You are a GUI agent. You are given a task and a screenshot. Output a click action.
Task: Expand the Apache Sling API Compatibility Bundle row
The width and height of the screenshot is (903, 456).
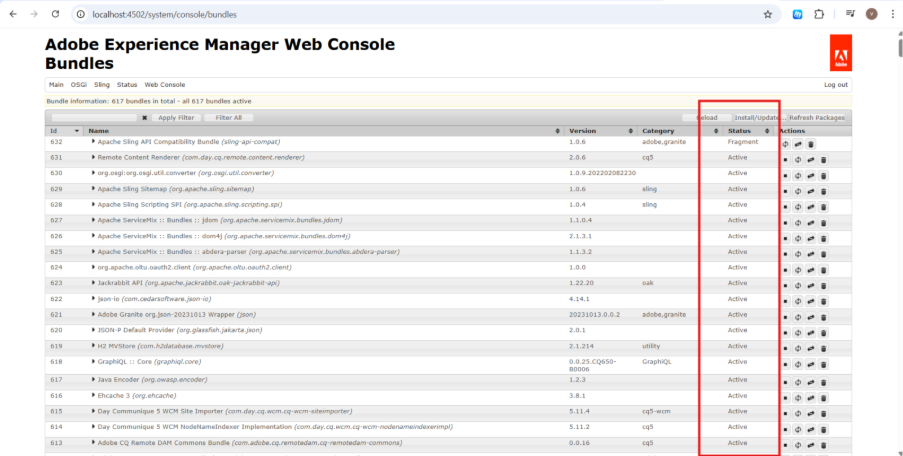point(93,142)
